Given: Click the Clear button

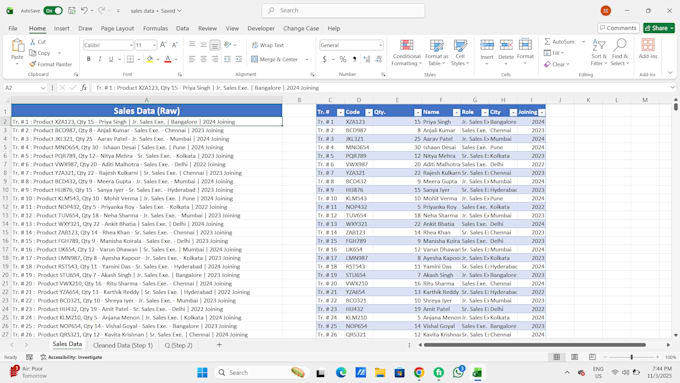Looking at the screenshot, I should [556, 64].
